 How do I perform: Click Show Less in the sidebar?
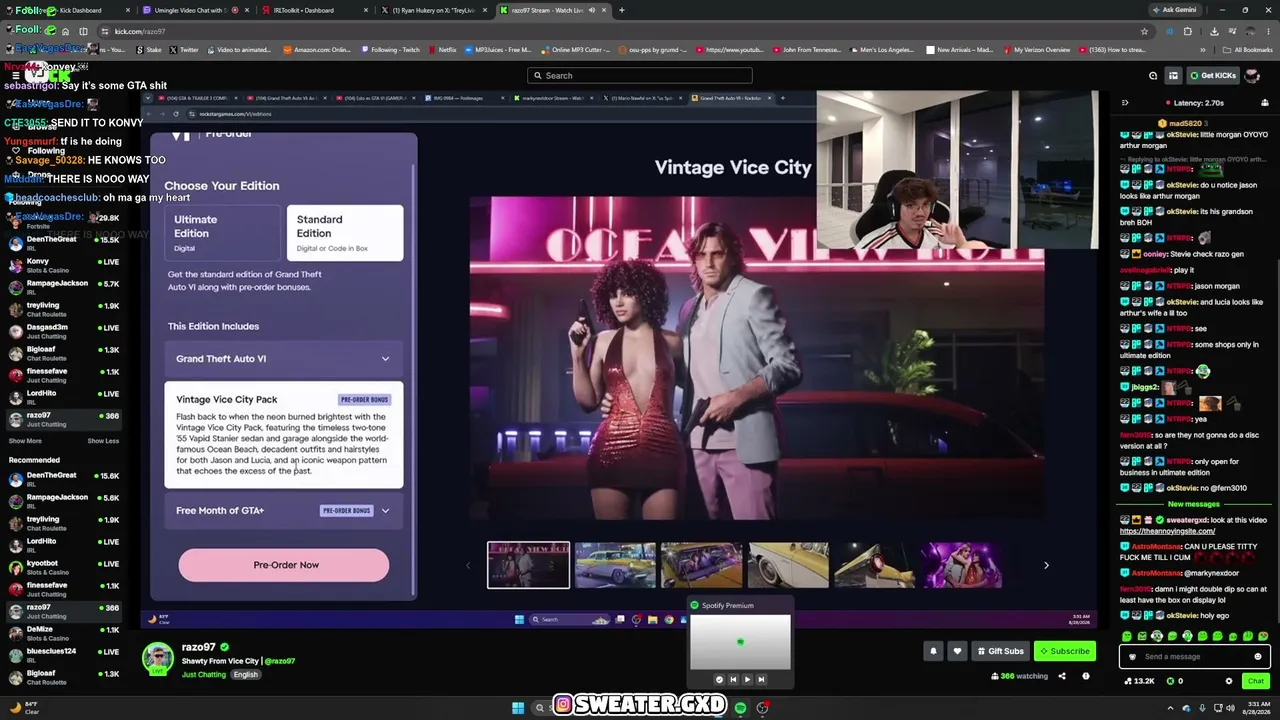103,441
